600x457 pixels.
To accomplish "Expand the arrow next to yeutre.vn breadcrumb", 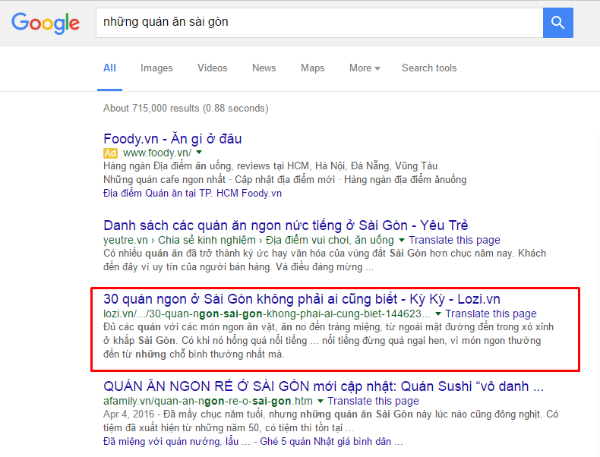I will click(x=401, y=240).
